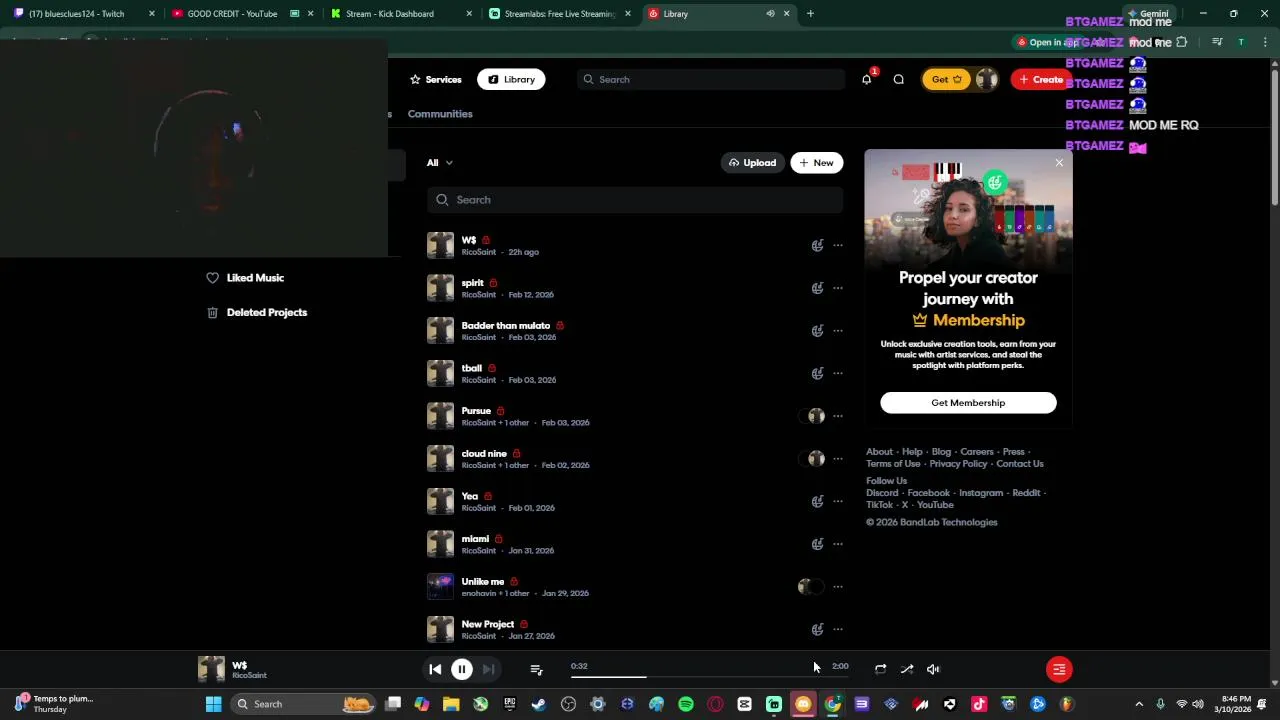Image resolution: width=1280 pixels, height=720 pixels.
Task: Open more options for Badder than mulato
Action: 838,330
